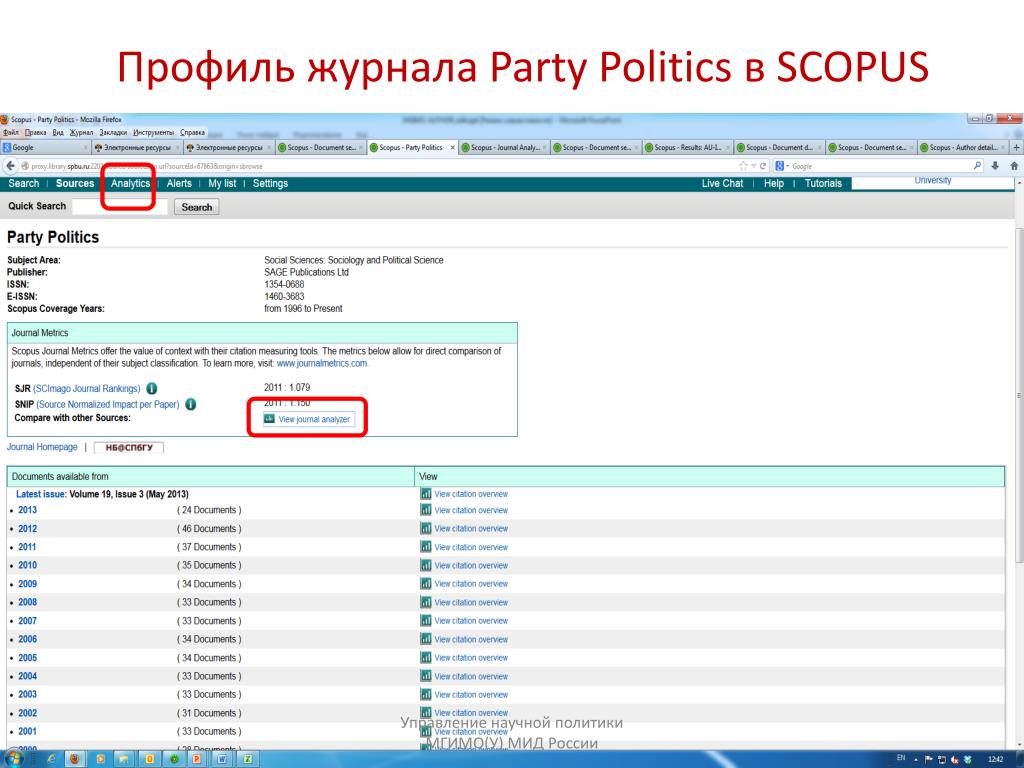Click citation overview icon in Latest issue row

click(426, 494)
